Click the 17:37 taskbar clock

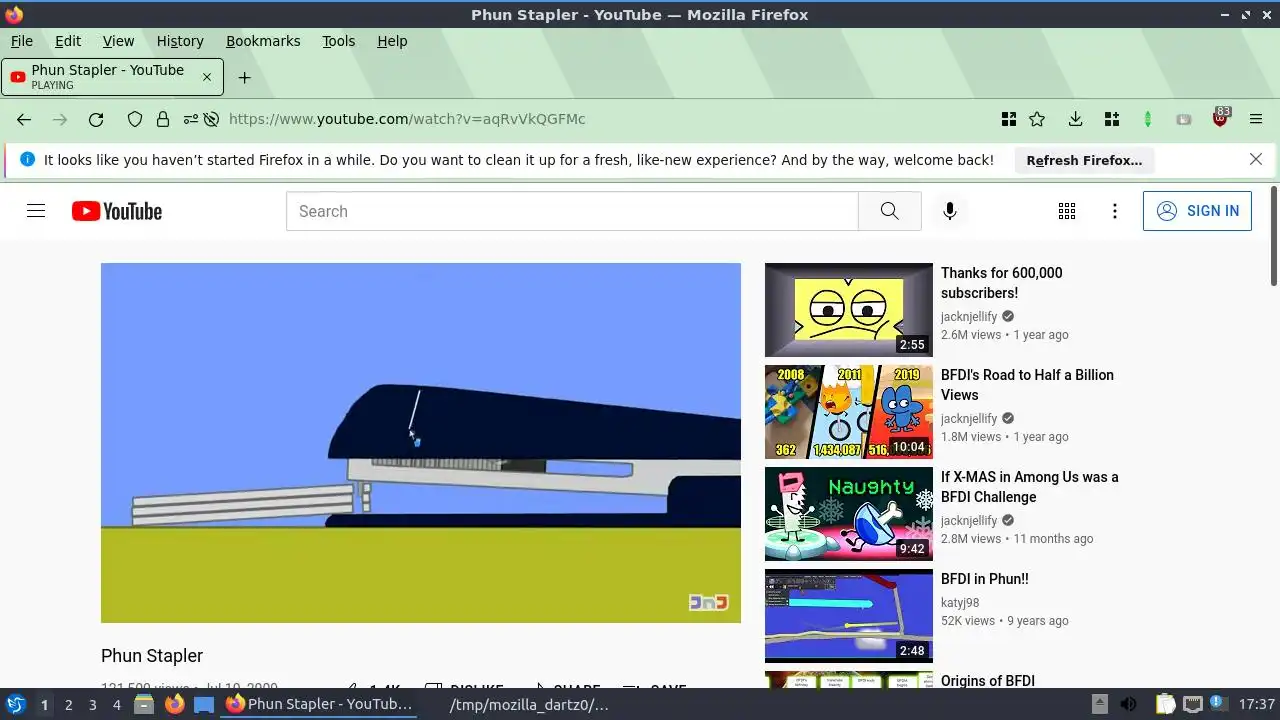point(1257,704)
